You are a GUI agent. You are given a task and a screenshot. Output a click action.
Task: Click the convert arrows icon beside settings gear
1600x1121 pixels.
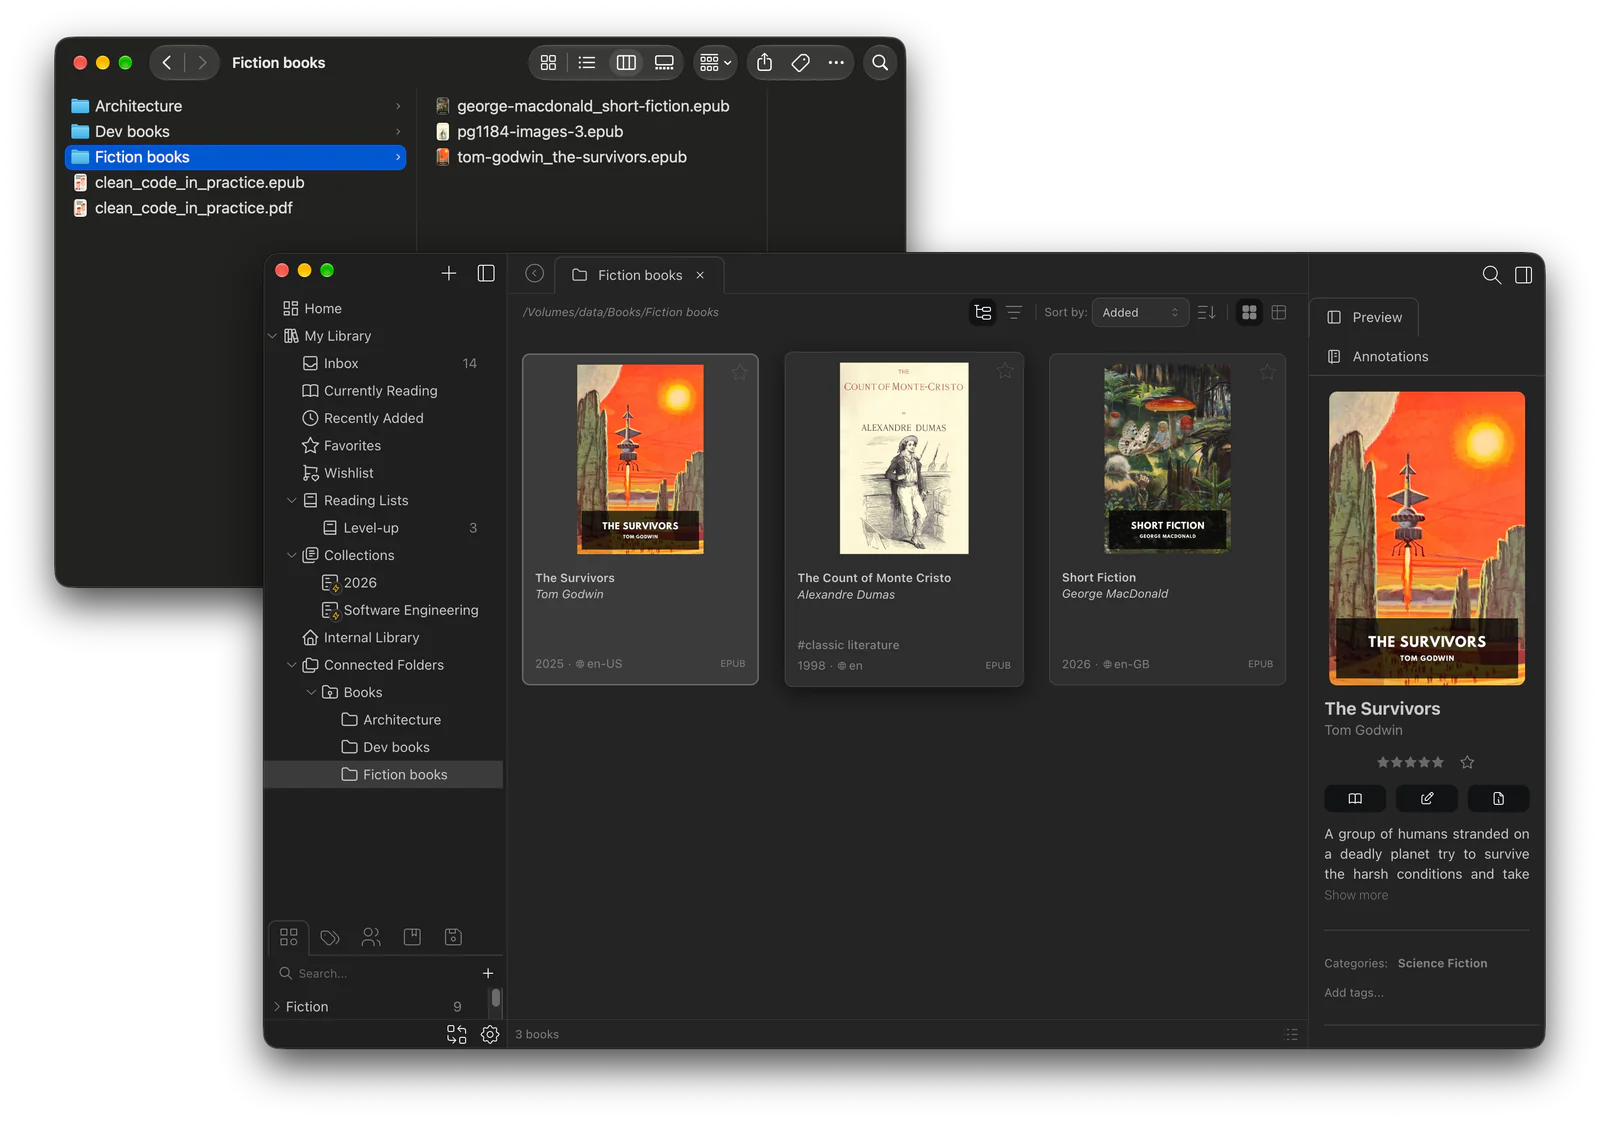pyautogui.click(x=457, y=1035)
